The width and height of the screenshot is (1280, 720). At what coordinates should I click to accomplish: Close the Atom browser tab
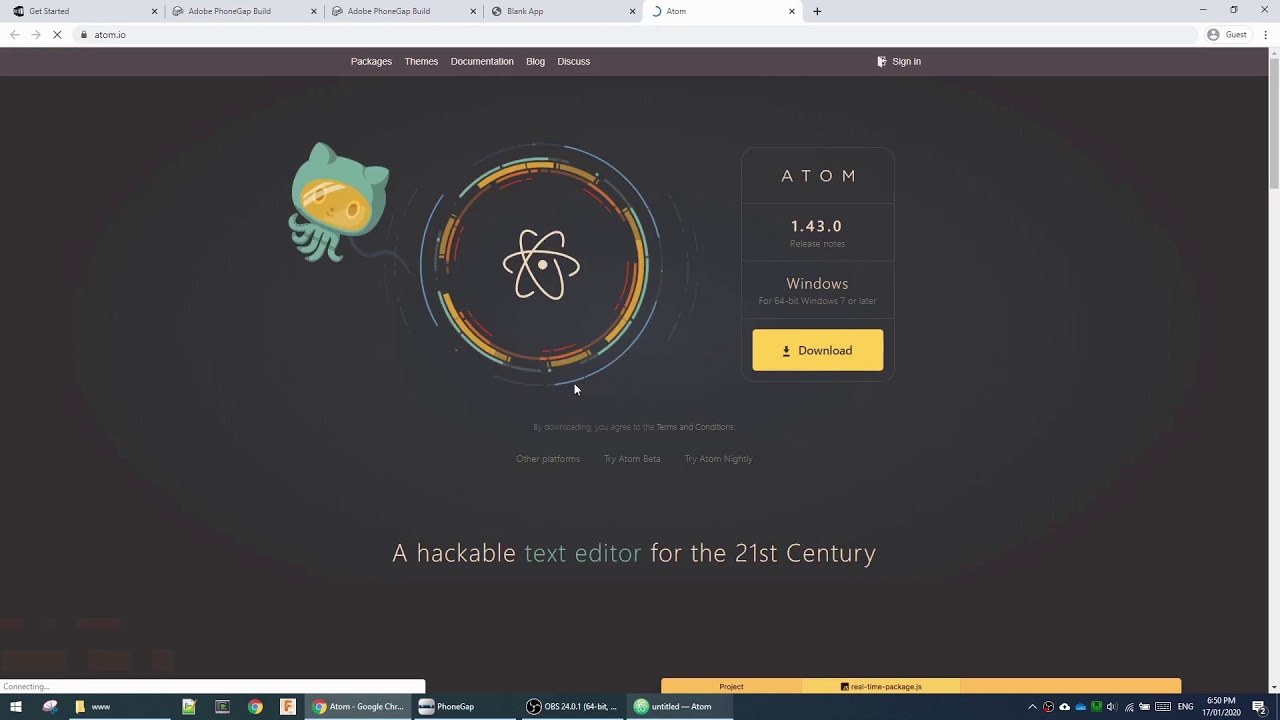[792, 11]
